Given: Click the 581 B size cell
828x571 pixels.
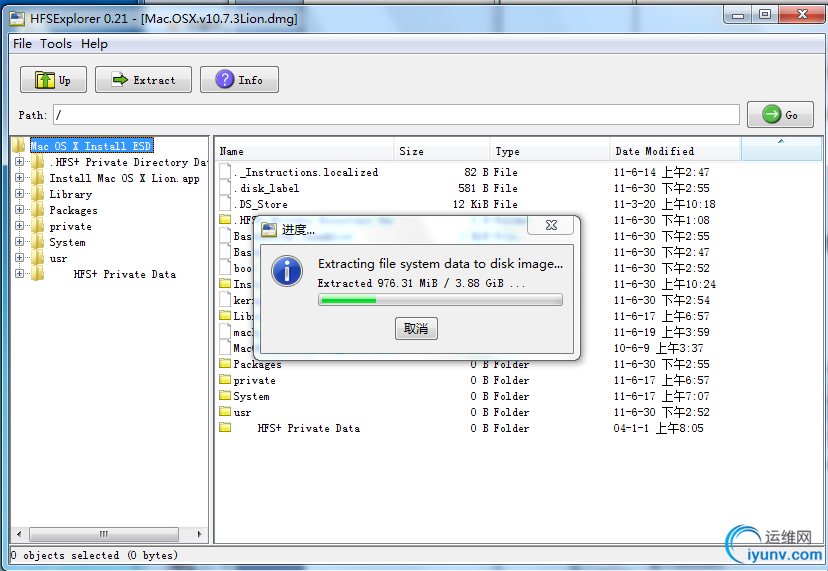Looking at the screenshot, I should (x=473, y=189).
